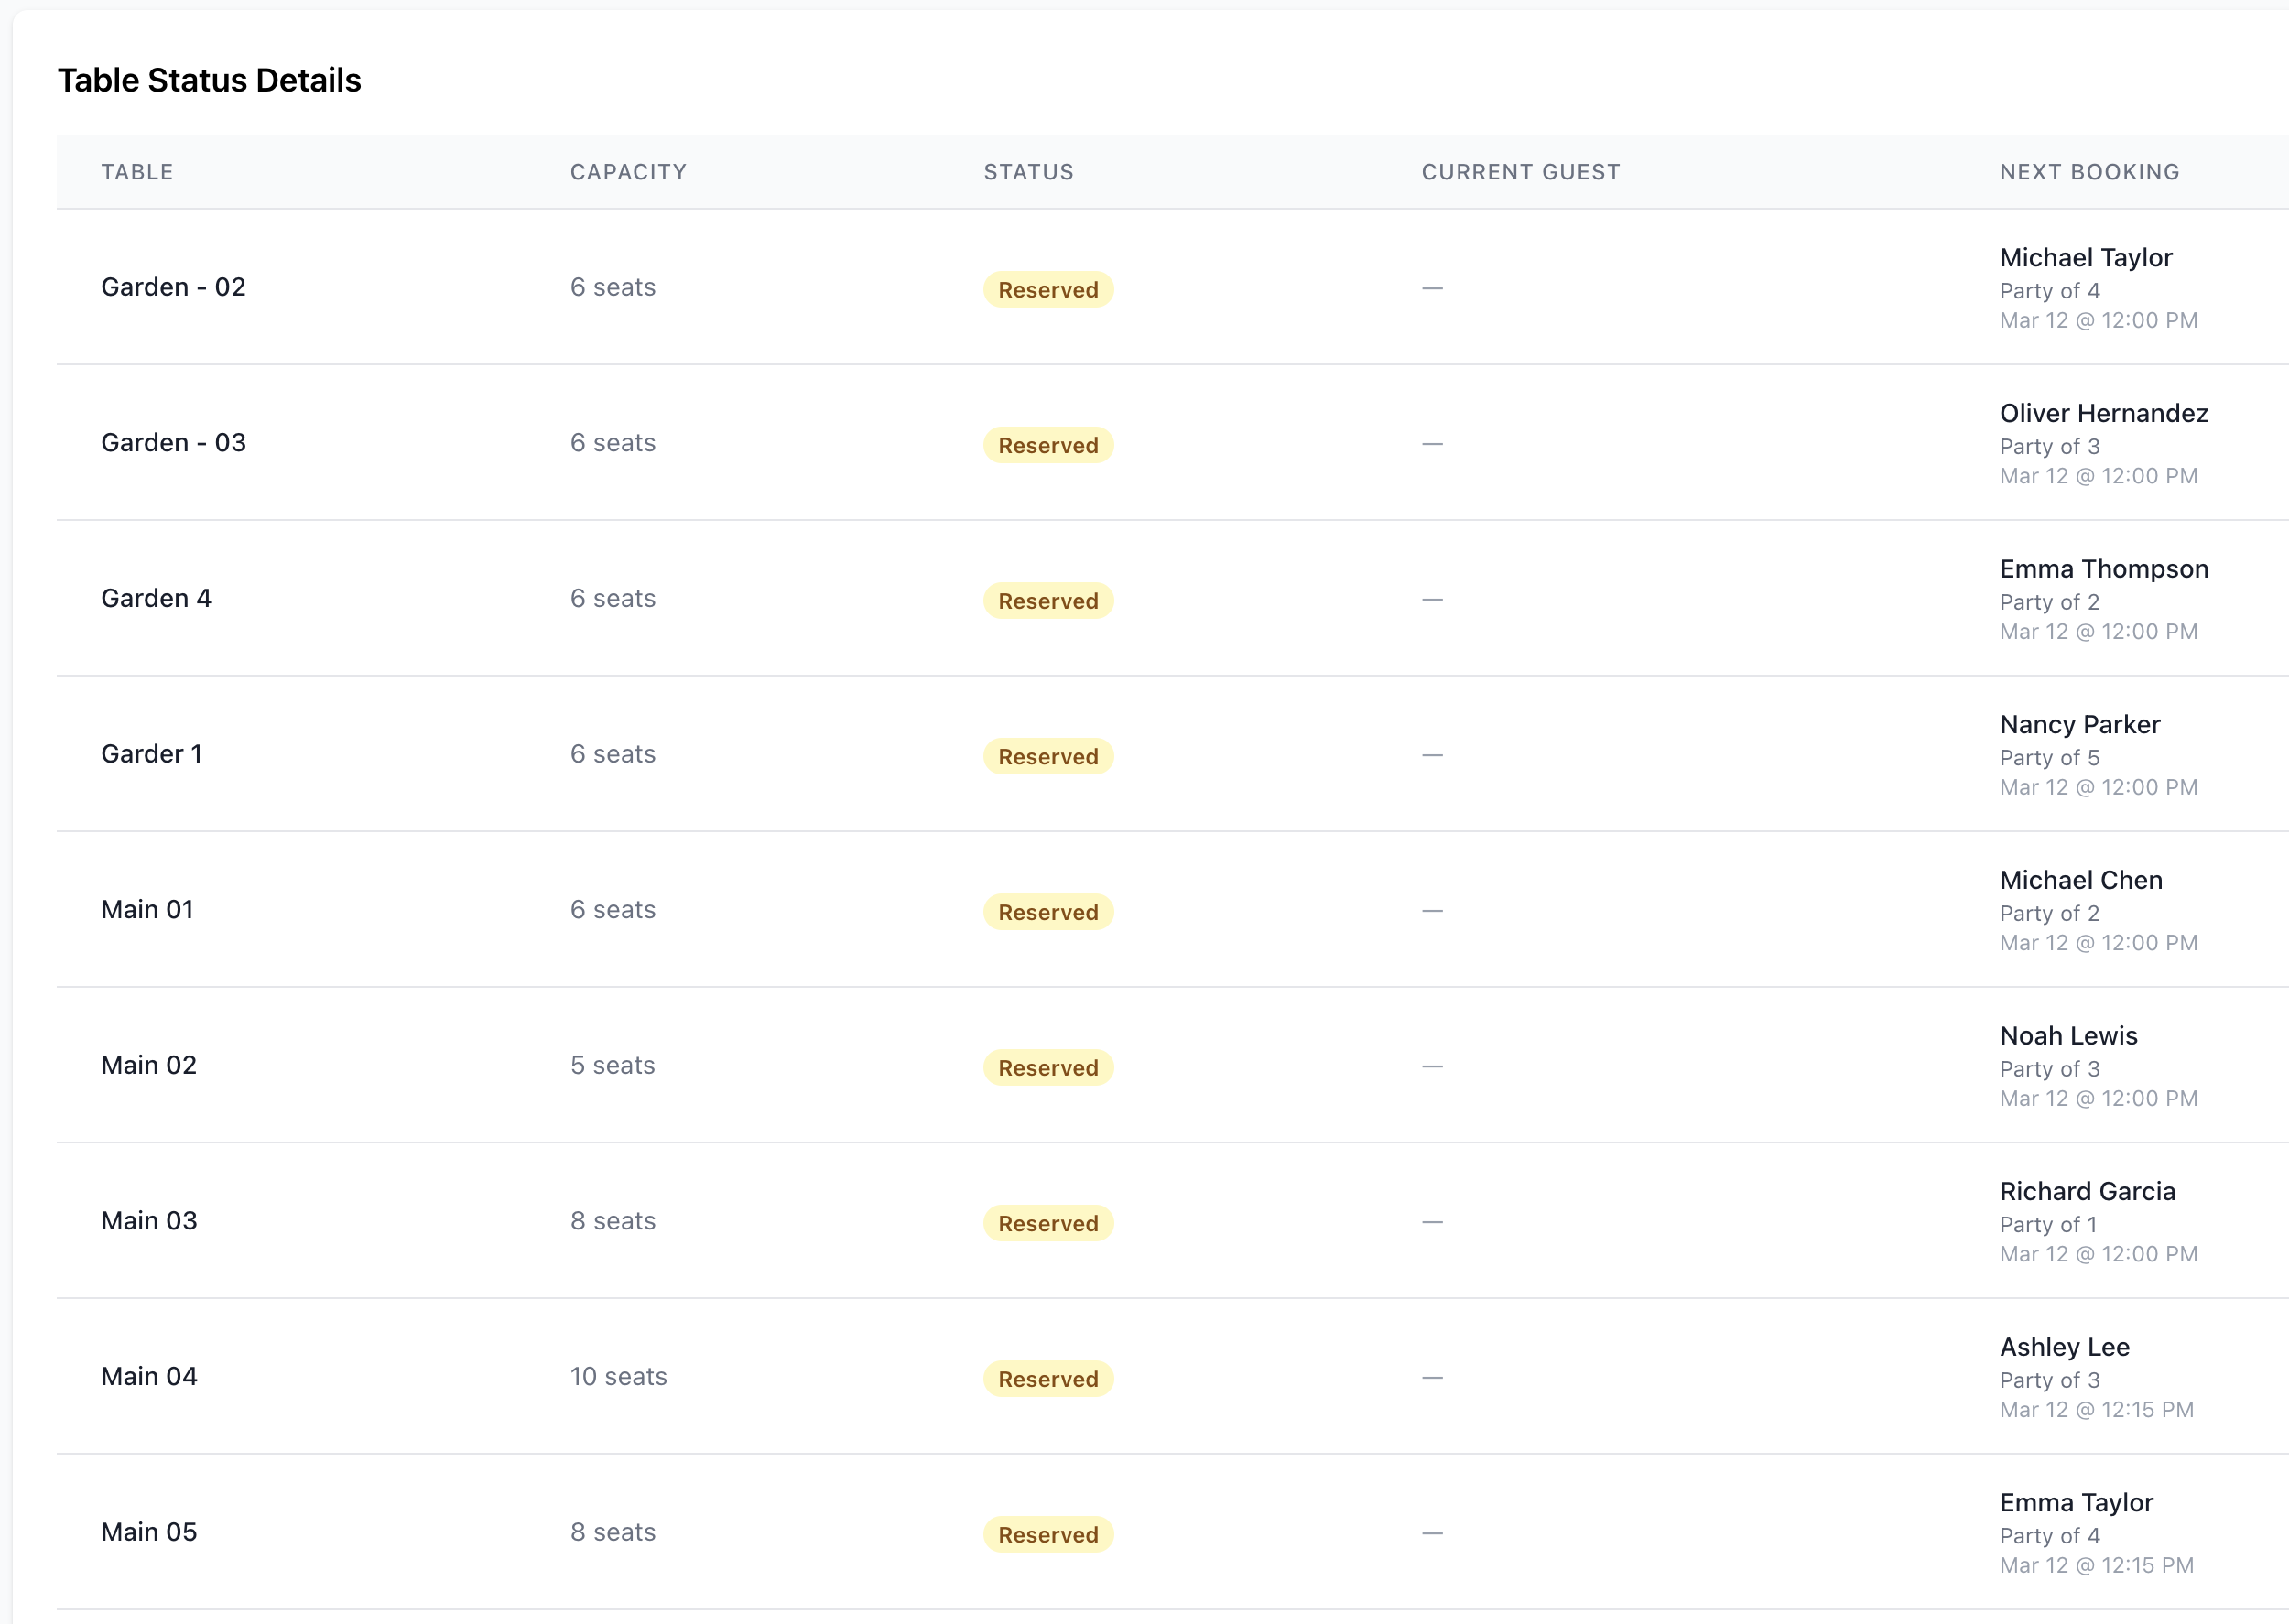Click the CAPACITY column header

click(628, 172)
